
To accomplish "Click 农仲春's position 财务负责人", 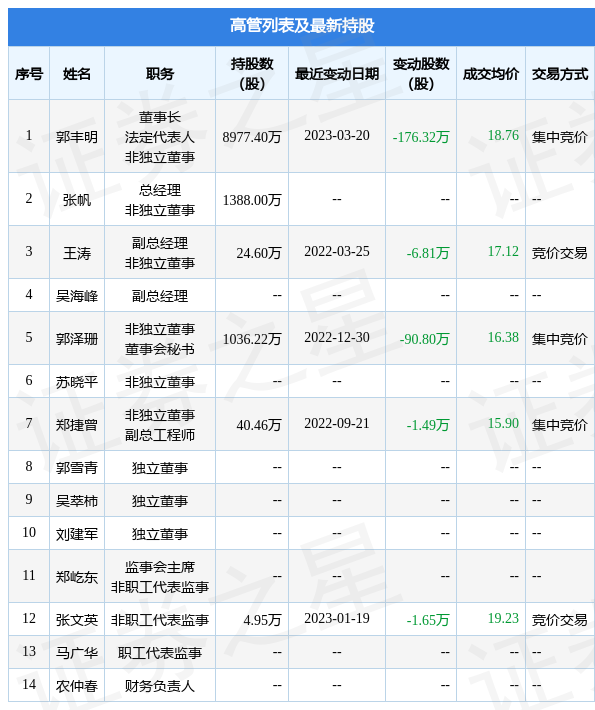I will (160, 686).
